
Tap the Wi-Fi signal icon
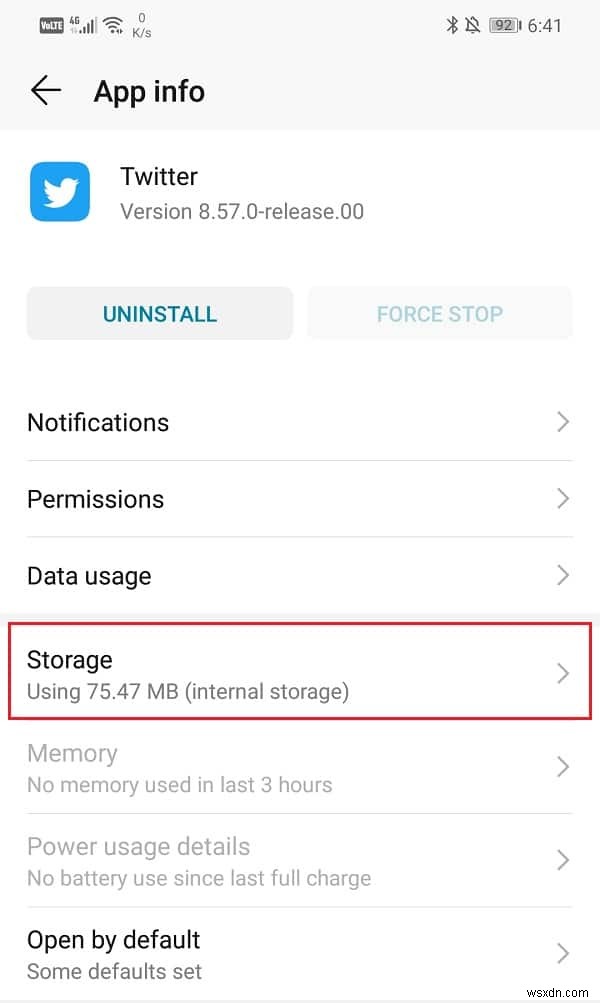point(113,26)
